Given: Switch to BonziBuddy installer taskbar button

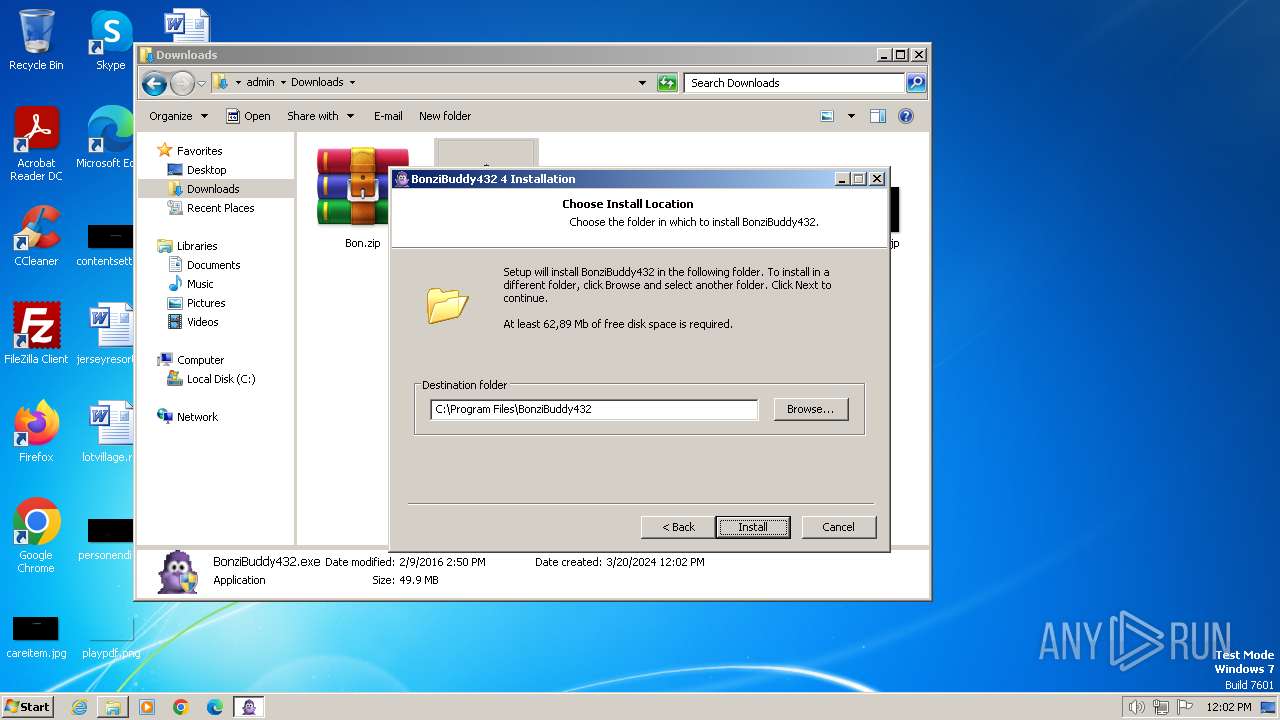Looking at the screenshot, I should click(249, 707).
